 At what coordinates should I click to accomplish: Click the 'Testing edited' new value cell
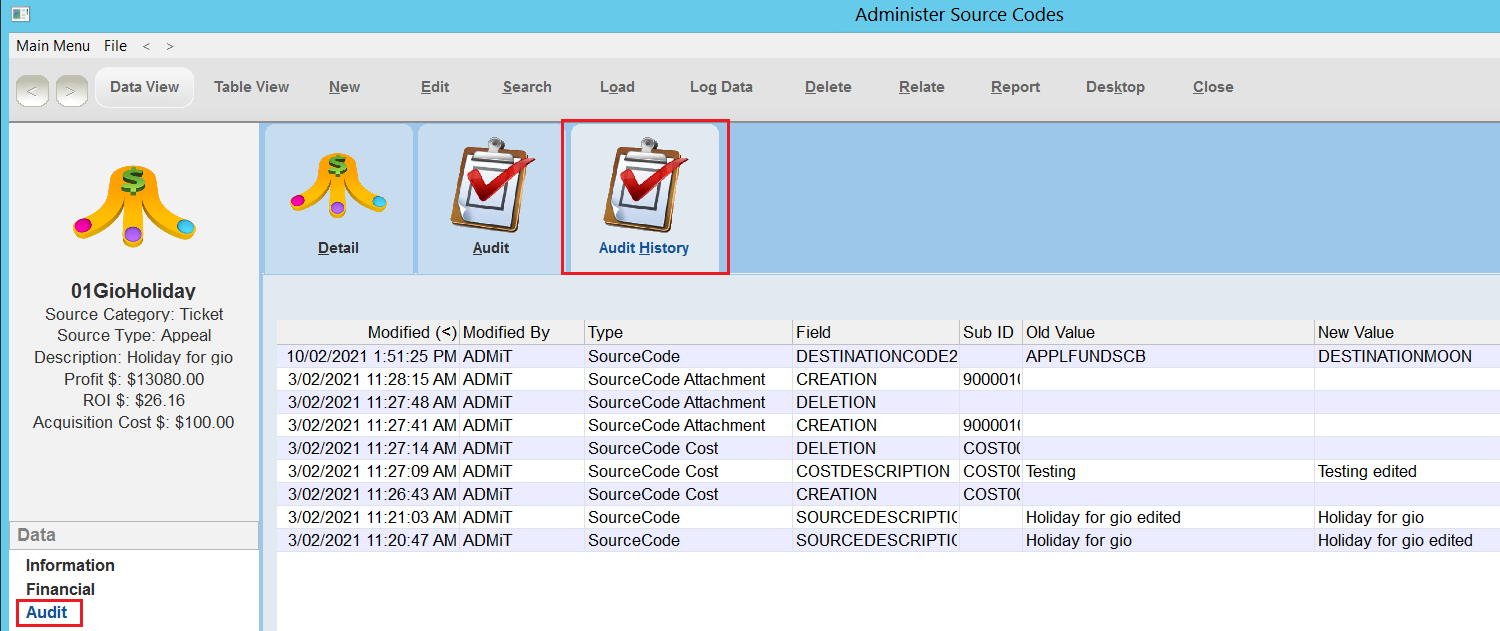point(1407,471)
